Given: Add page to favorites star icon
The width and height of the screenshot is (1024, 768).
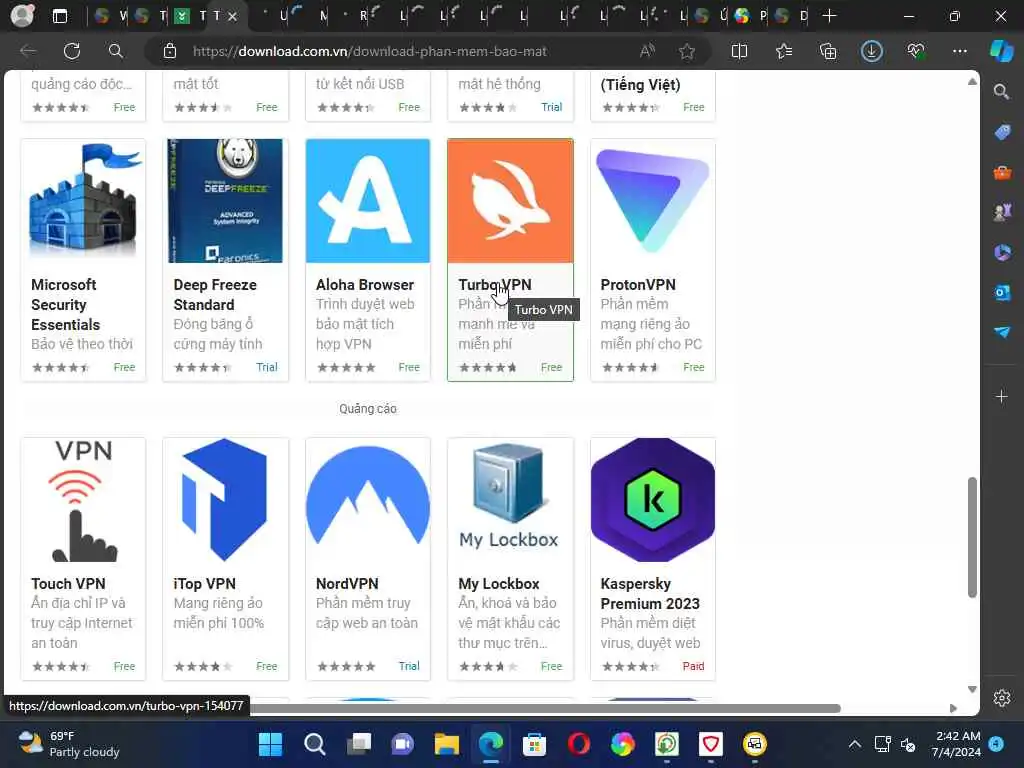Looking at the screenshot, I should [686, 51].
